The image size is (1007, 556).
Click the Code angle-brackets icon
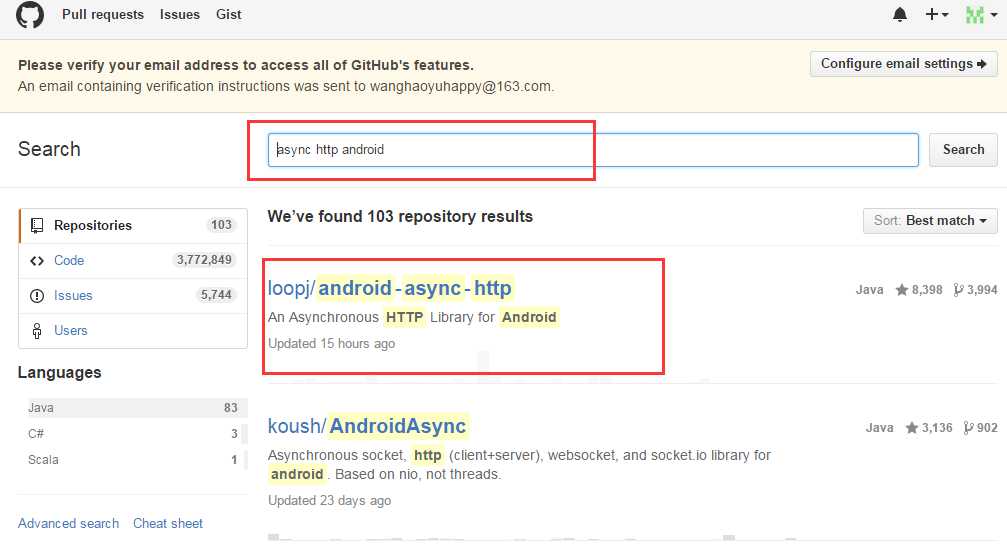[37, 261]
